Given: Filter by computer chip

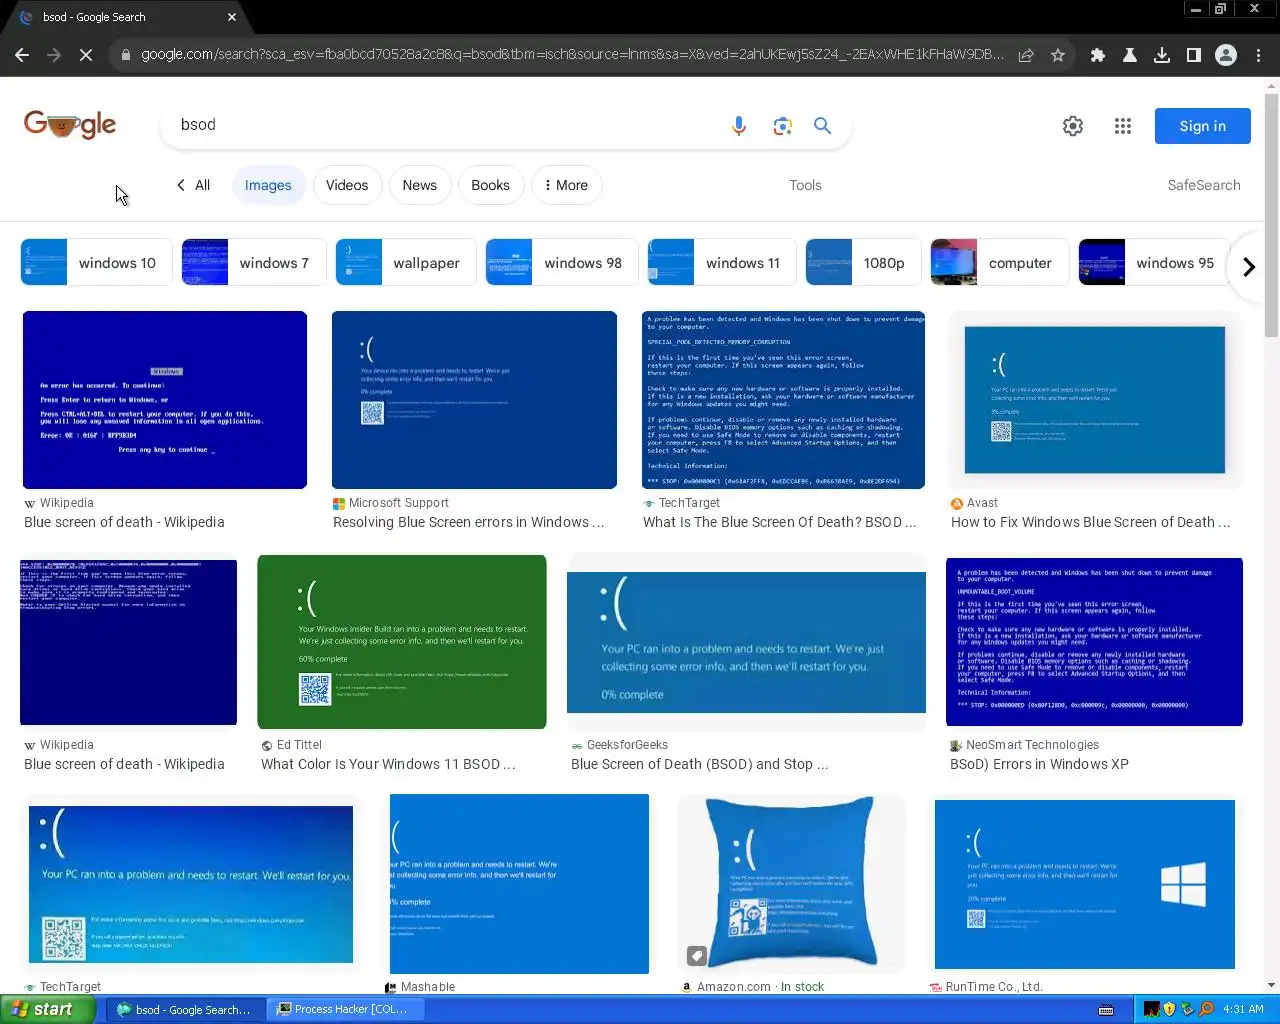Looking at the screenshot, I should click(999, 263).
